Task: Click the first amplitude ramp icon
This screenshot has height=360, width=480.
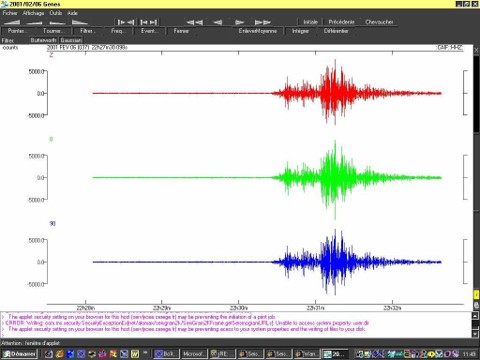Action: [x=12, y=22]
